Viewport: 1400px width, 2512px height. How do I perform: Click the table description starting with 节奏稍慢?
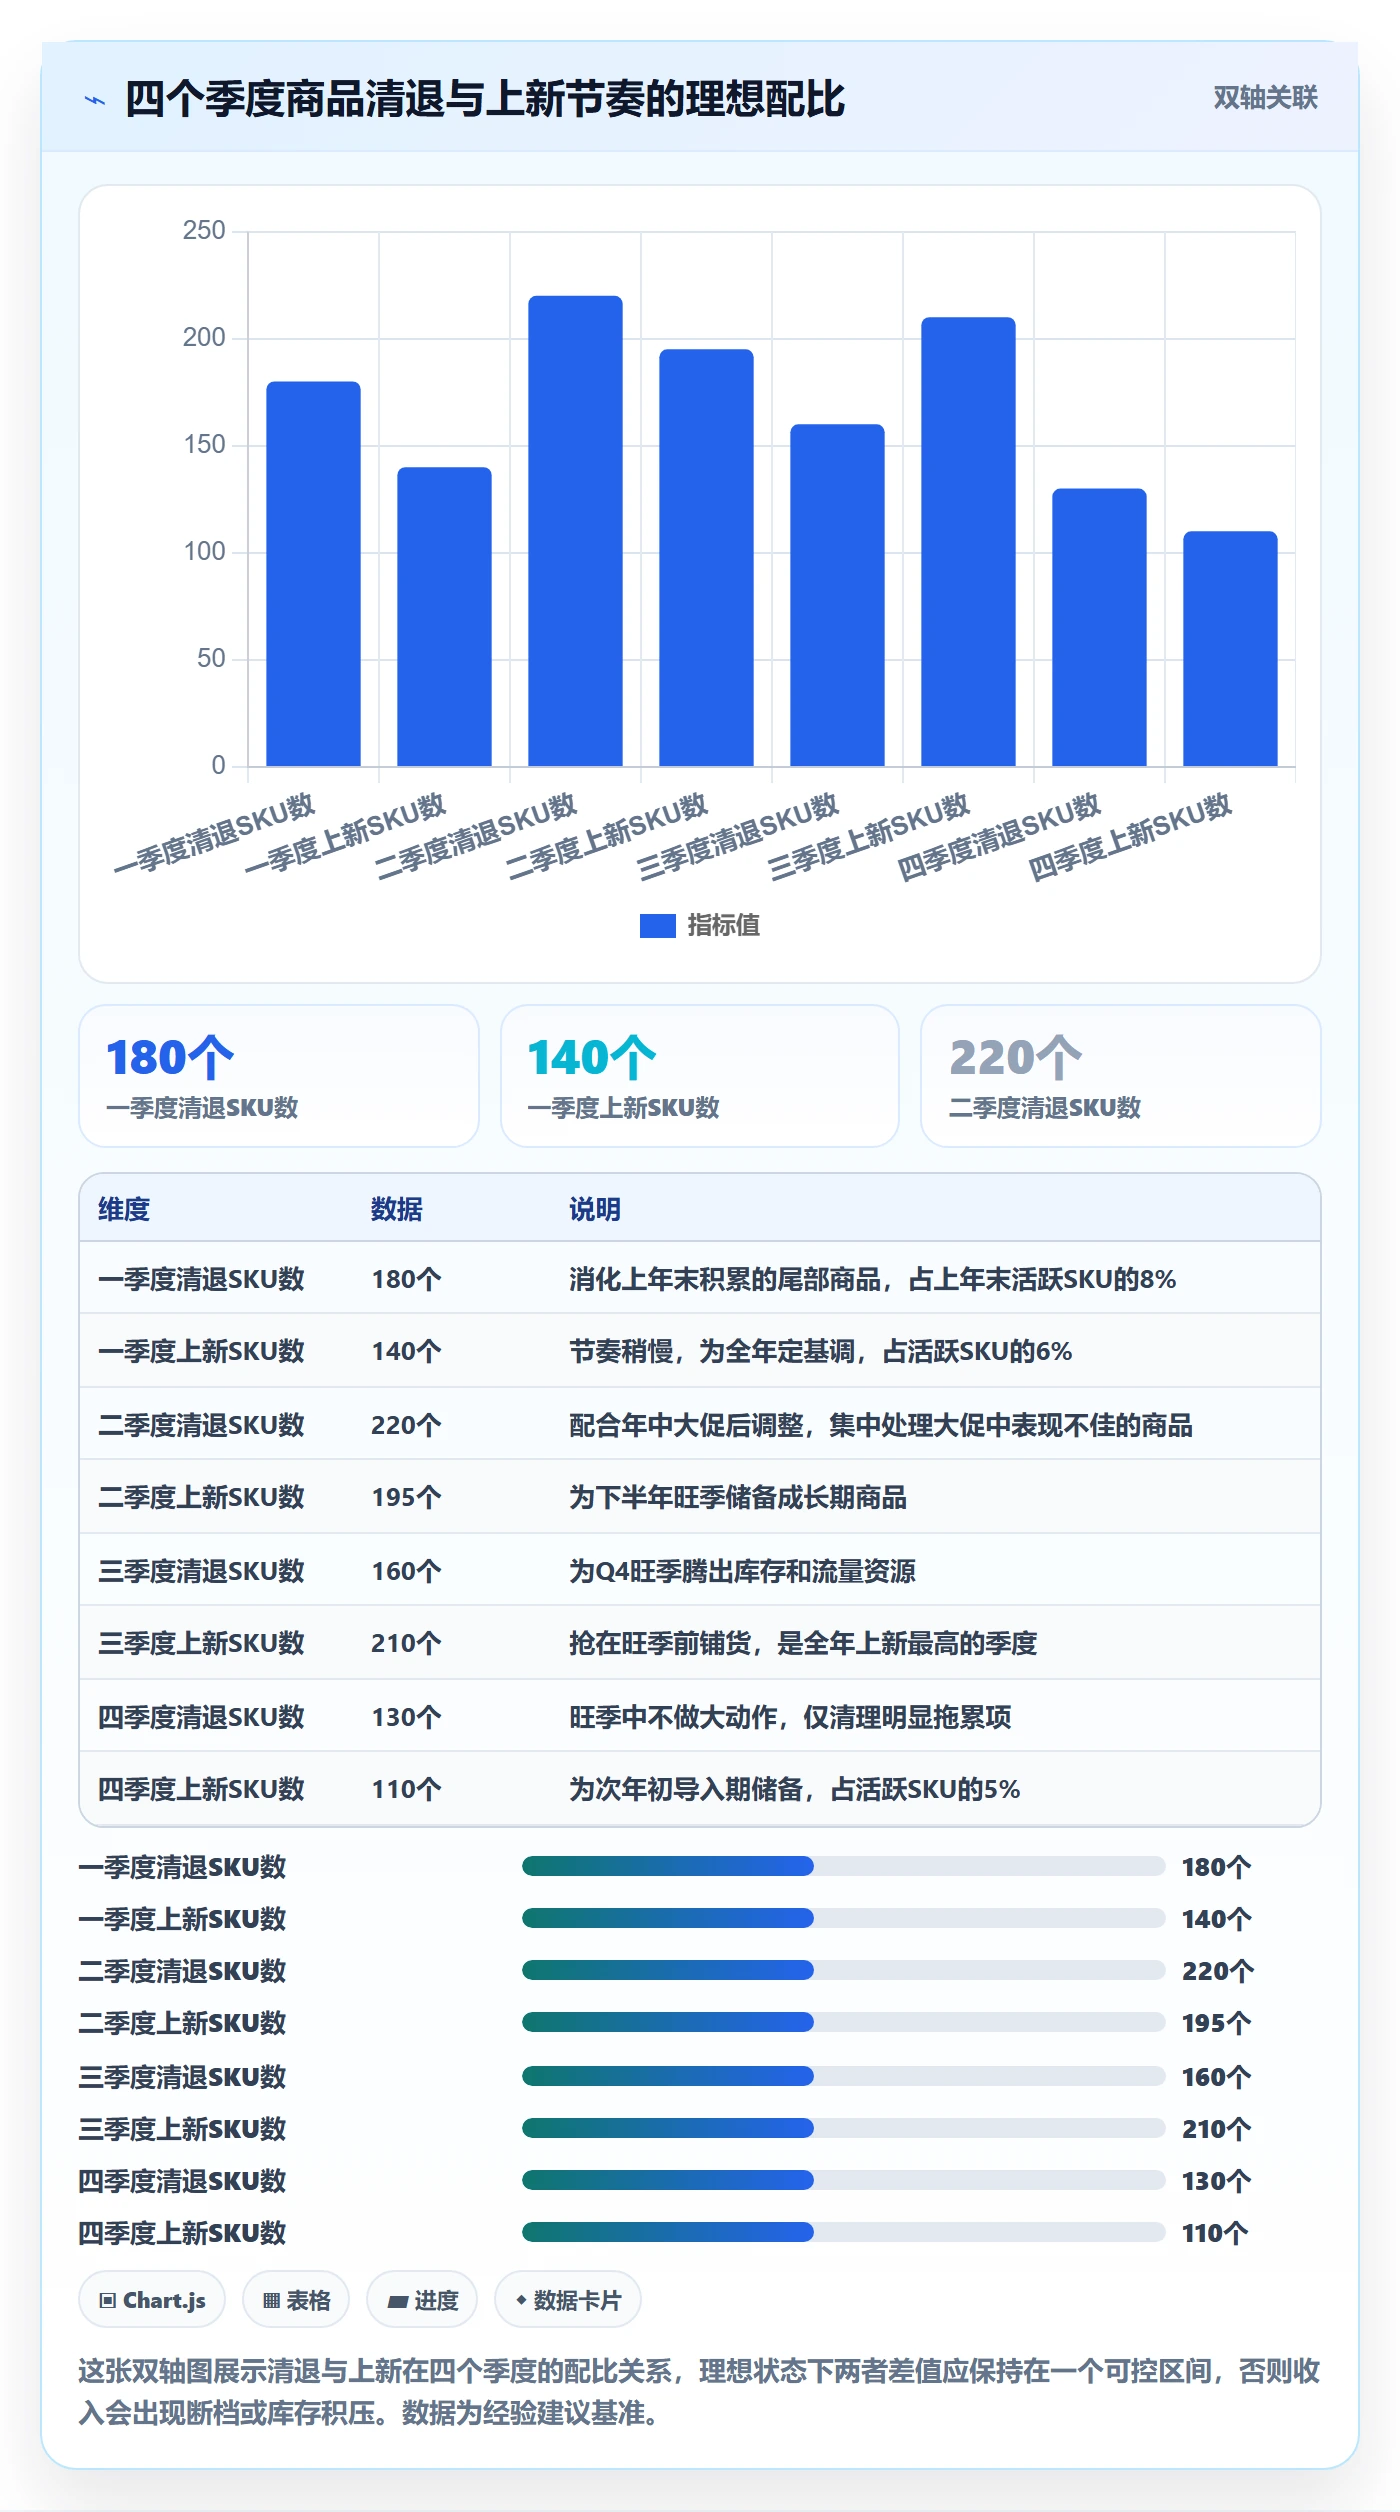coord(820,1351)
